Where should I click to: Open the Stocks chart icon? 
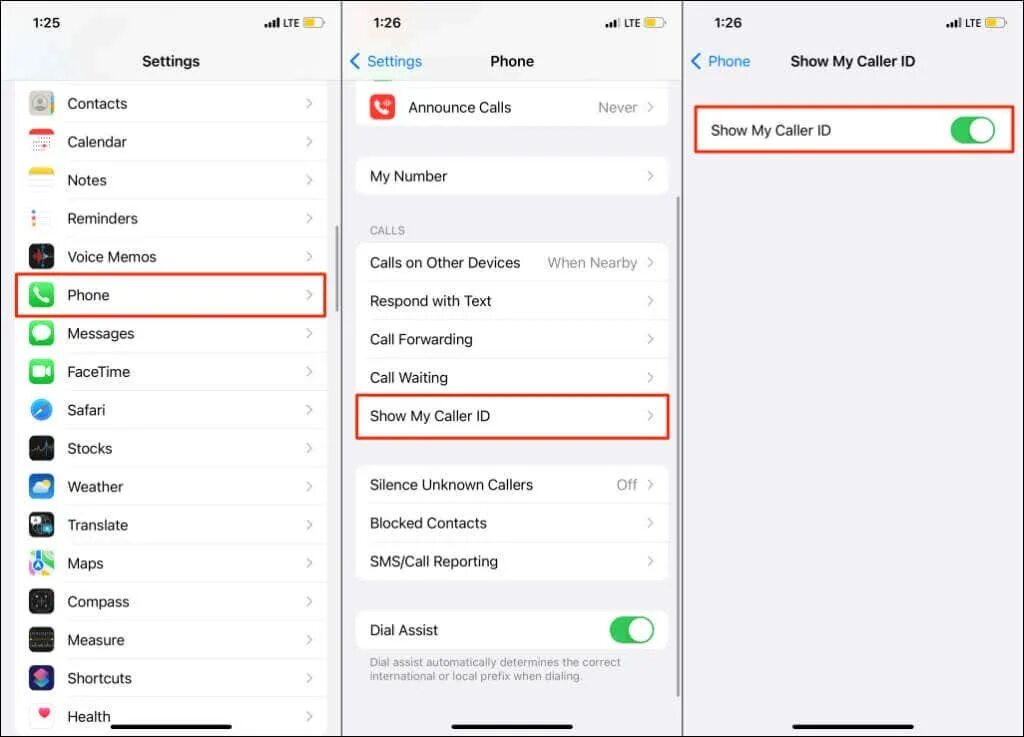click(42, 448)
